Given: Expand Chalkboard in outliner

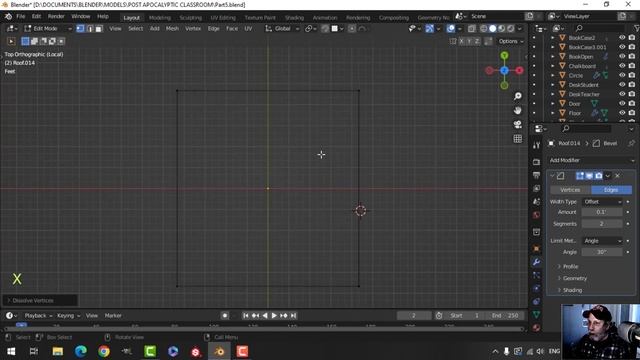Looking at the screenshot, I should coord(553,66).
